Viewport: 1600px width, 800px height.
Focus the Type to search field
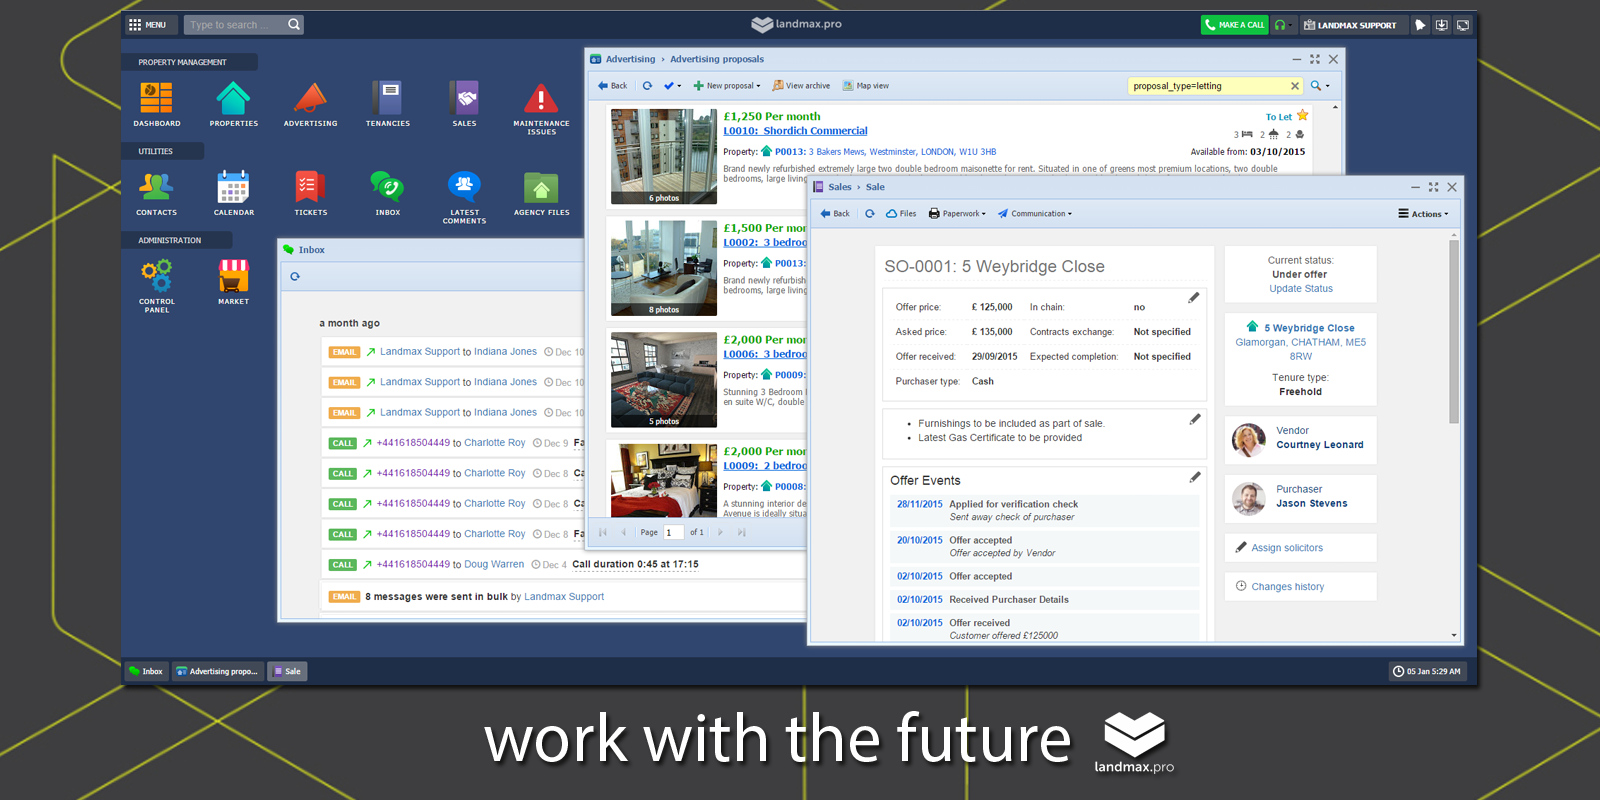pos(235,25)
